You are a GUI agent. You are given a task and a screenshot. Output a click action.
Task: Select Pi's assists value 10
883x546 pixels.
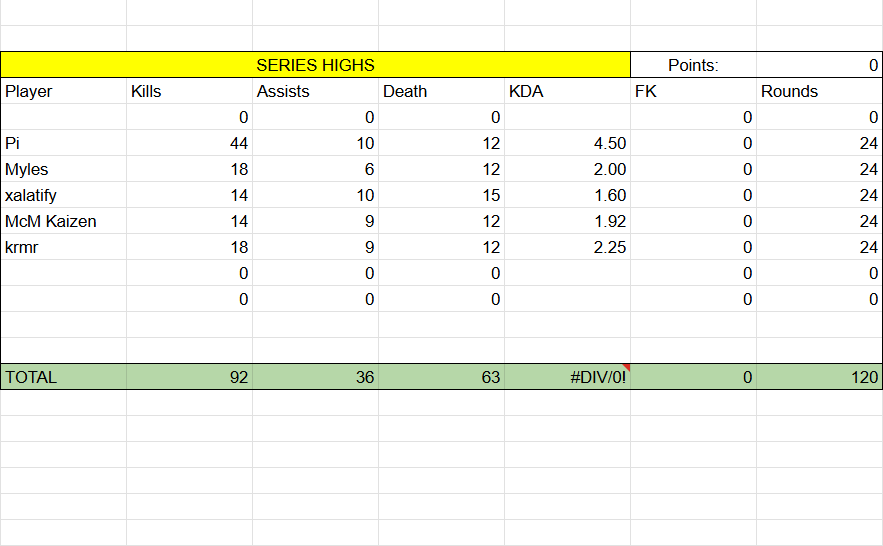coord(316,143)
